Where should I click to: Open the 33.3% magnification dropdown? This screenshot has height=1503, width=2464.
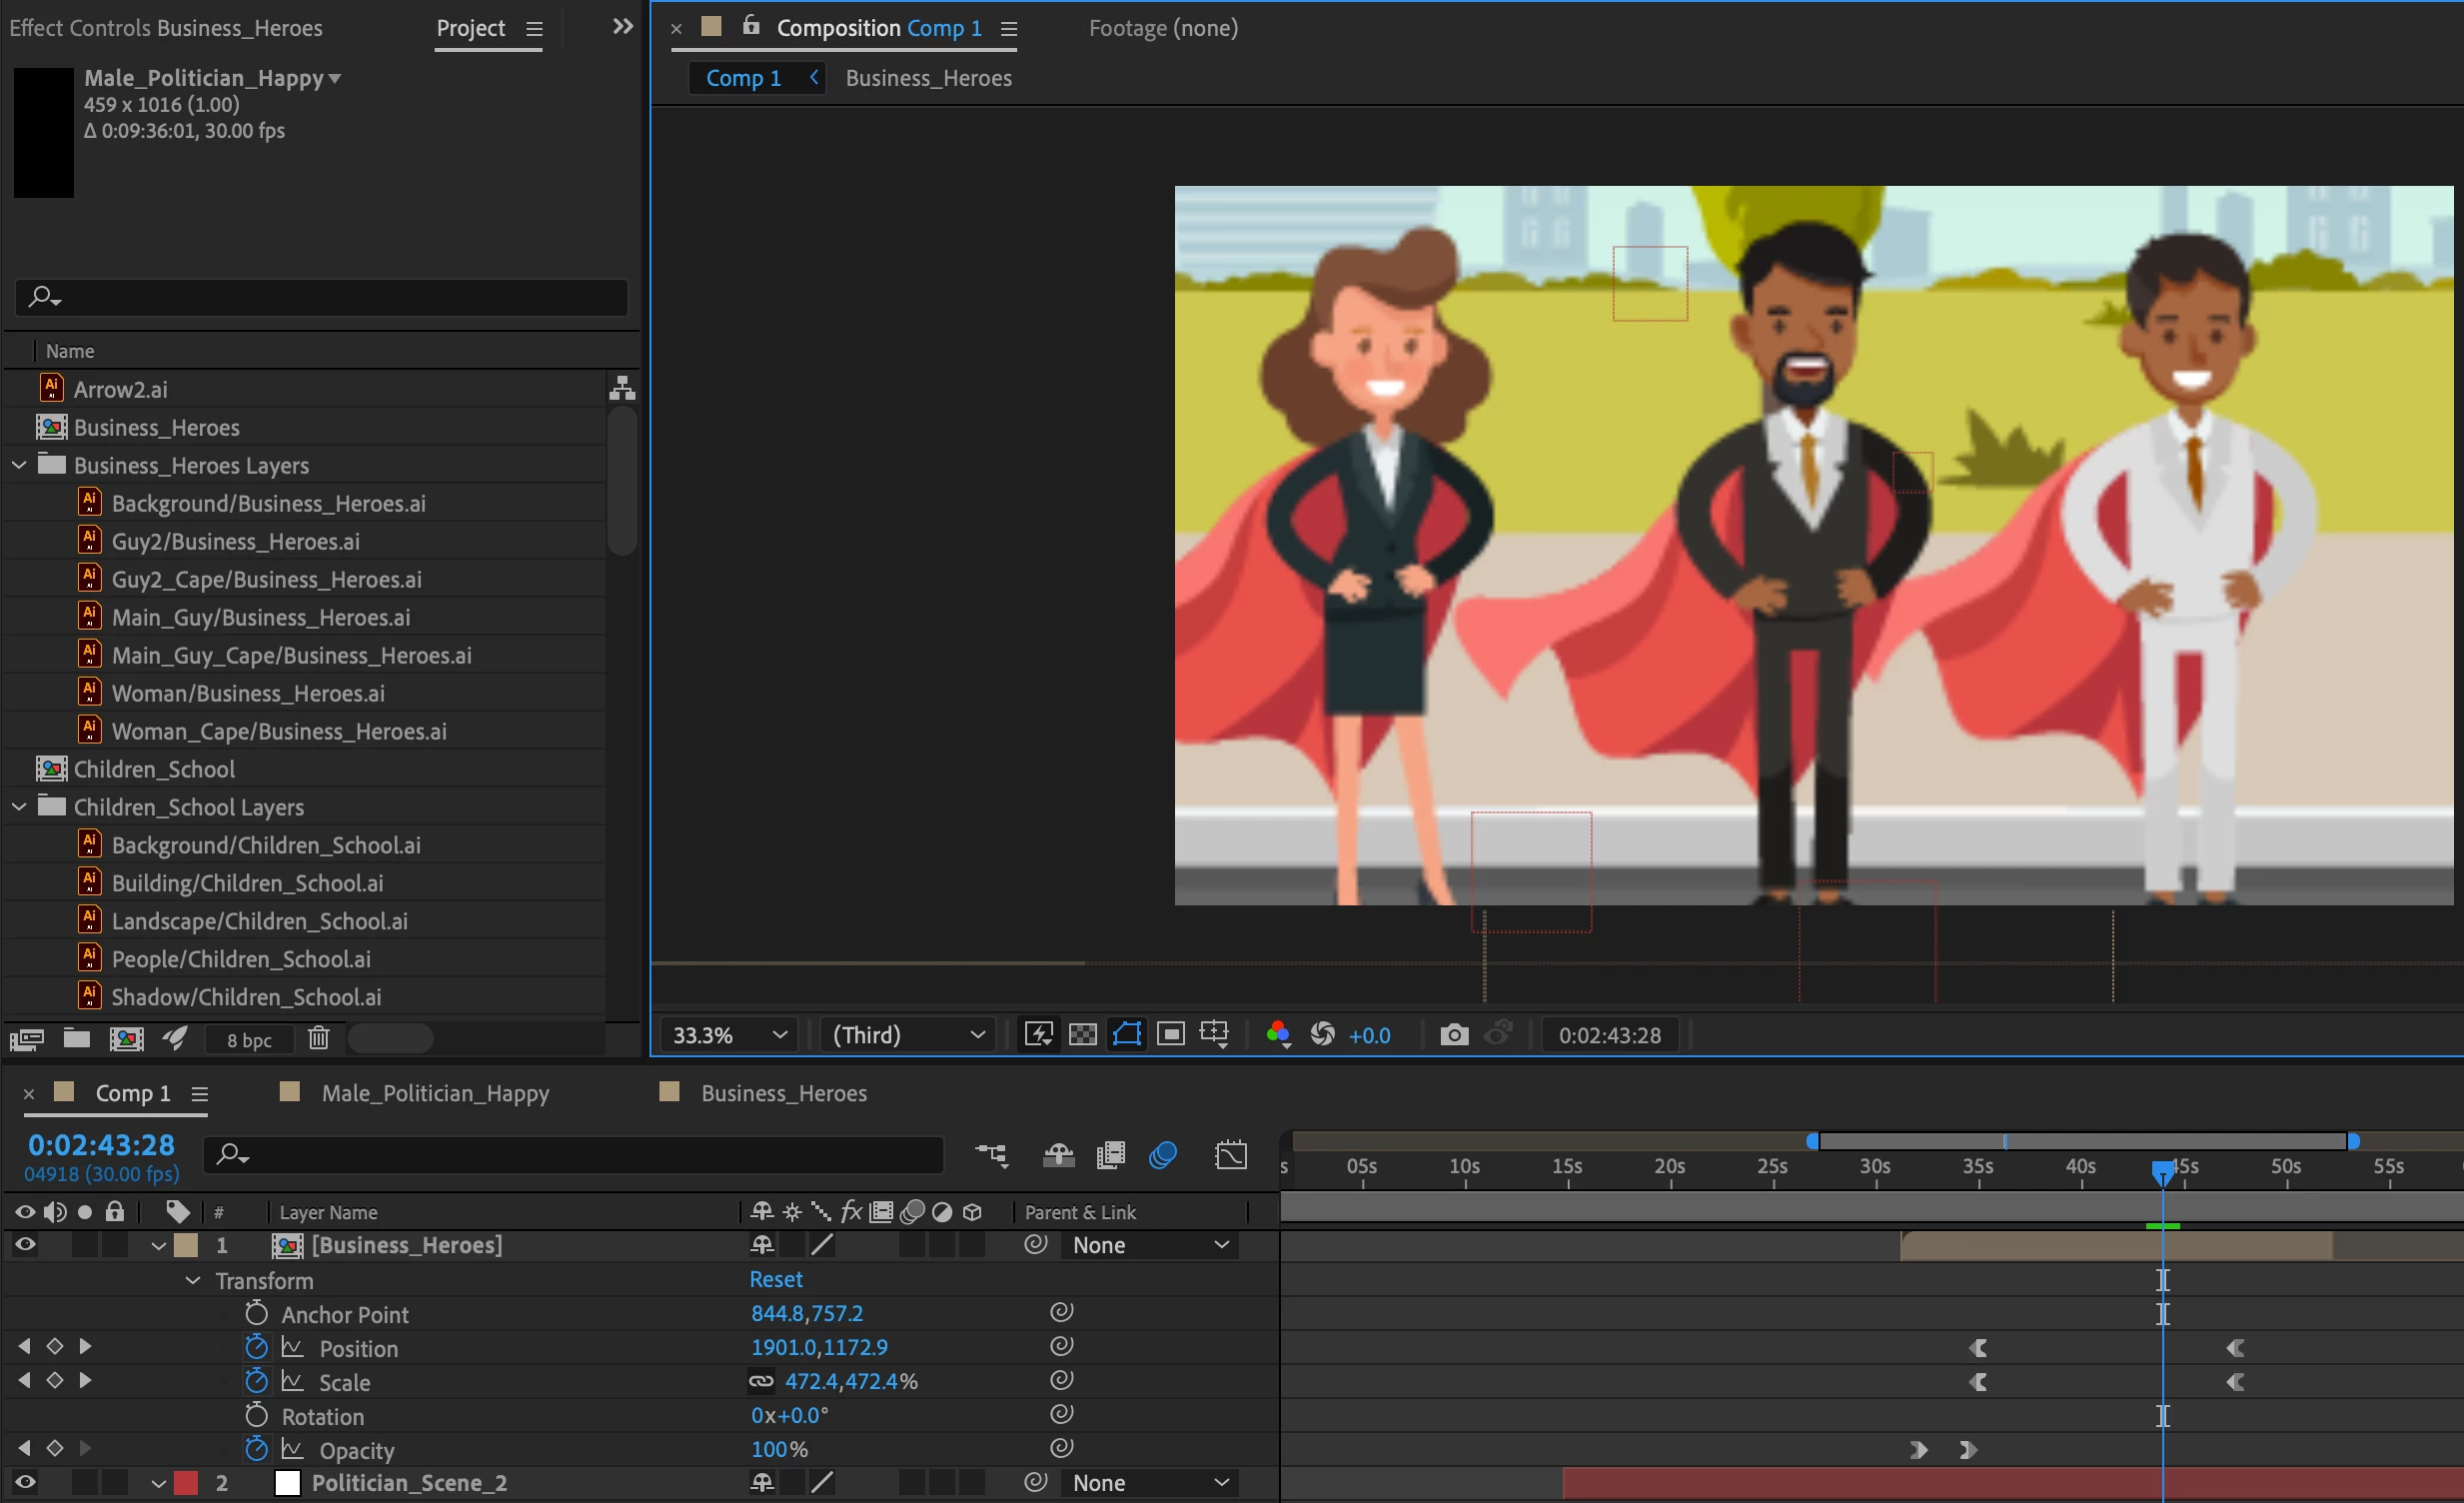[729, 1034]
